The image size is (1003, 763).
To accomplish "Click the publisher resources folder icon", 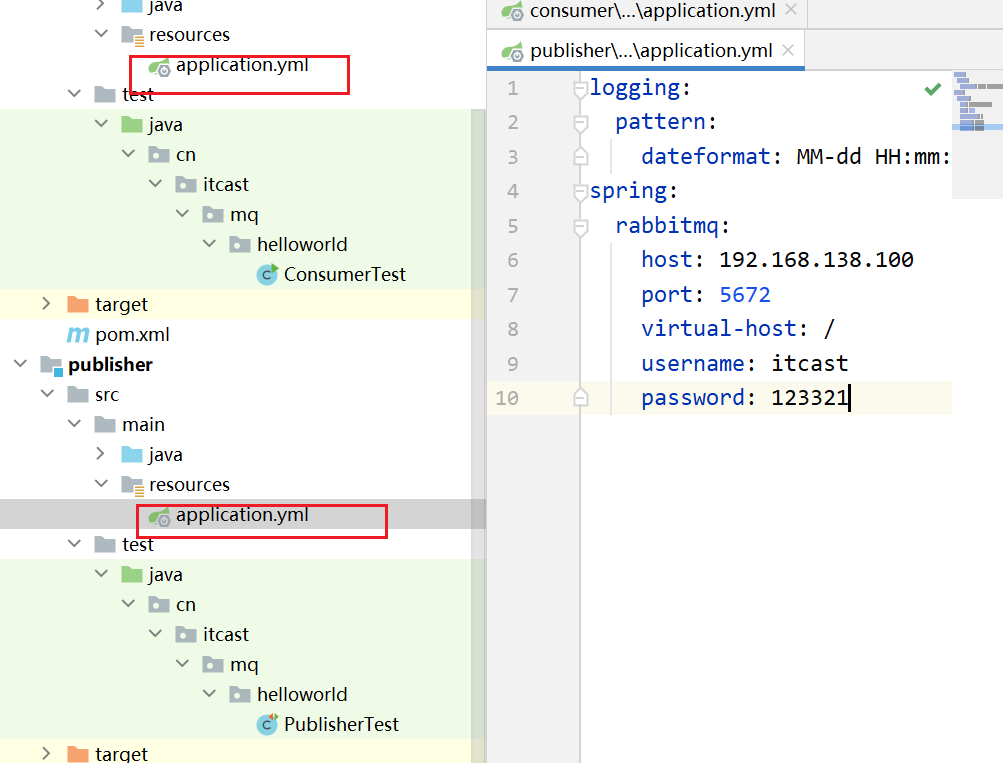I will pos(132,485).
